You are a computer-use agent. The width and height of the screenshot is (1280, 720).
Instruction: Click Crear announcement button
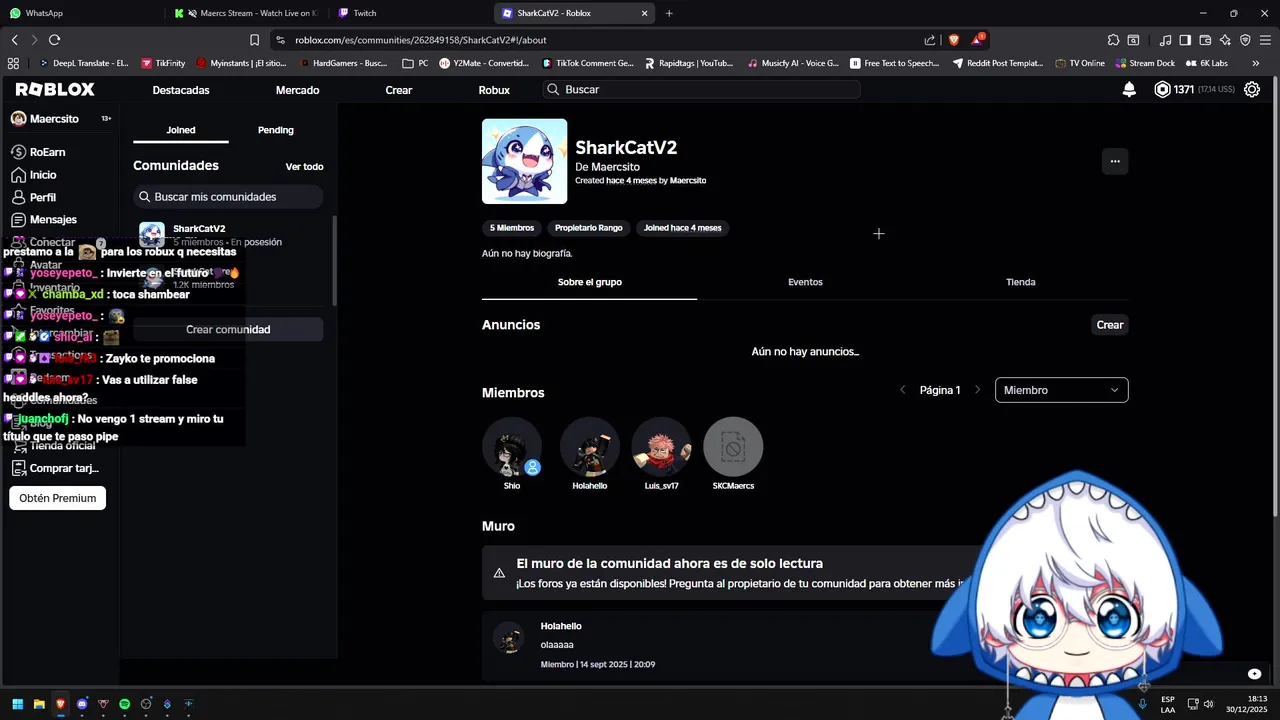click(1110, 325)
